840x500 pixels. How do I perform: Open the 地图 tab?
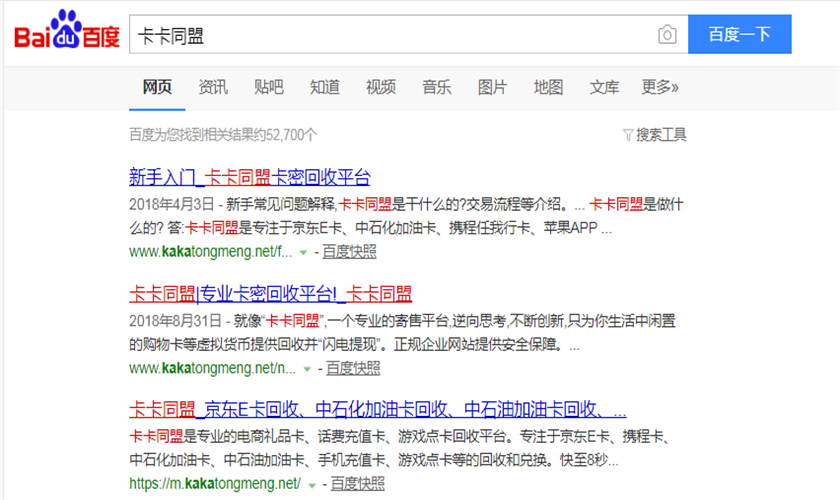click(x=549, y=87)
